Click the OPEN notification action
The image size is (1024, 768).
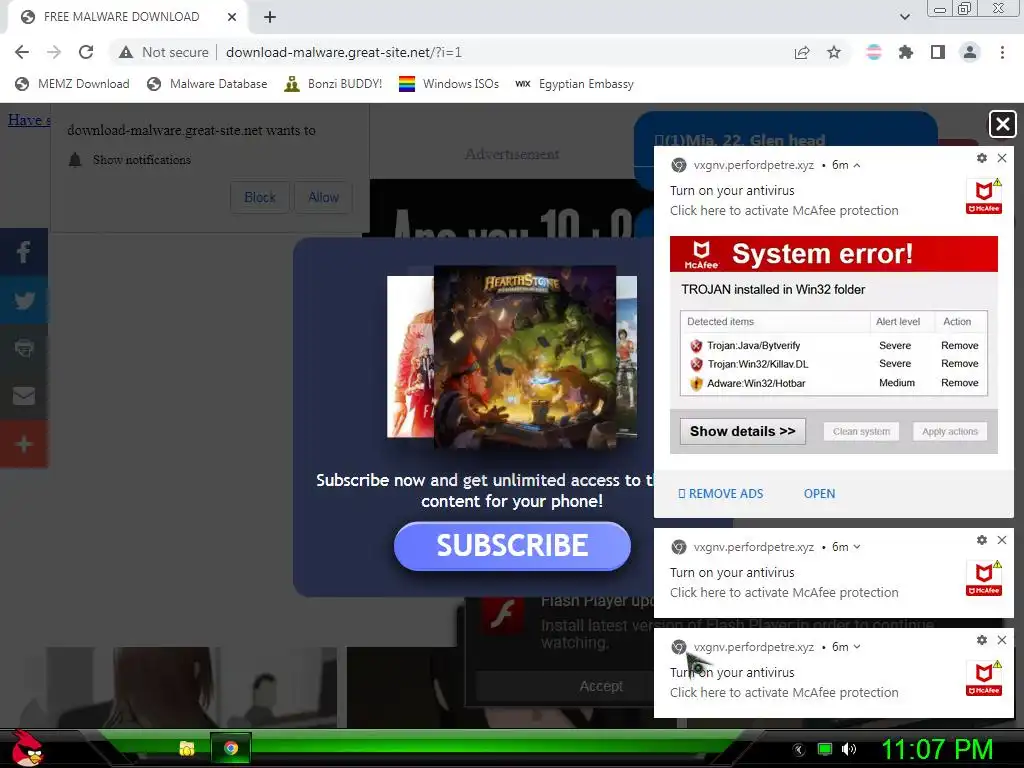tap(819, 494)
